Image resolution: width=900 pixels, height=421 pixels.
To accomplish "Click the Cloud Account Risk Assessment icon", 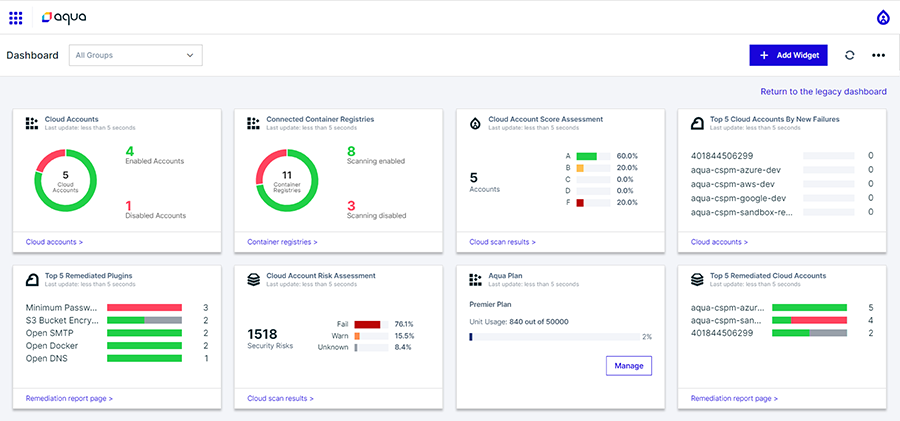I will tap(253, 280).
